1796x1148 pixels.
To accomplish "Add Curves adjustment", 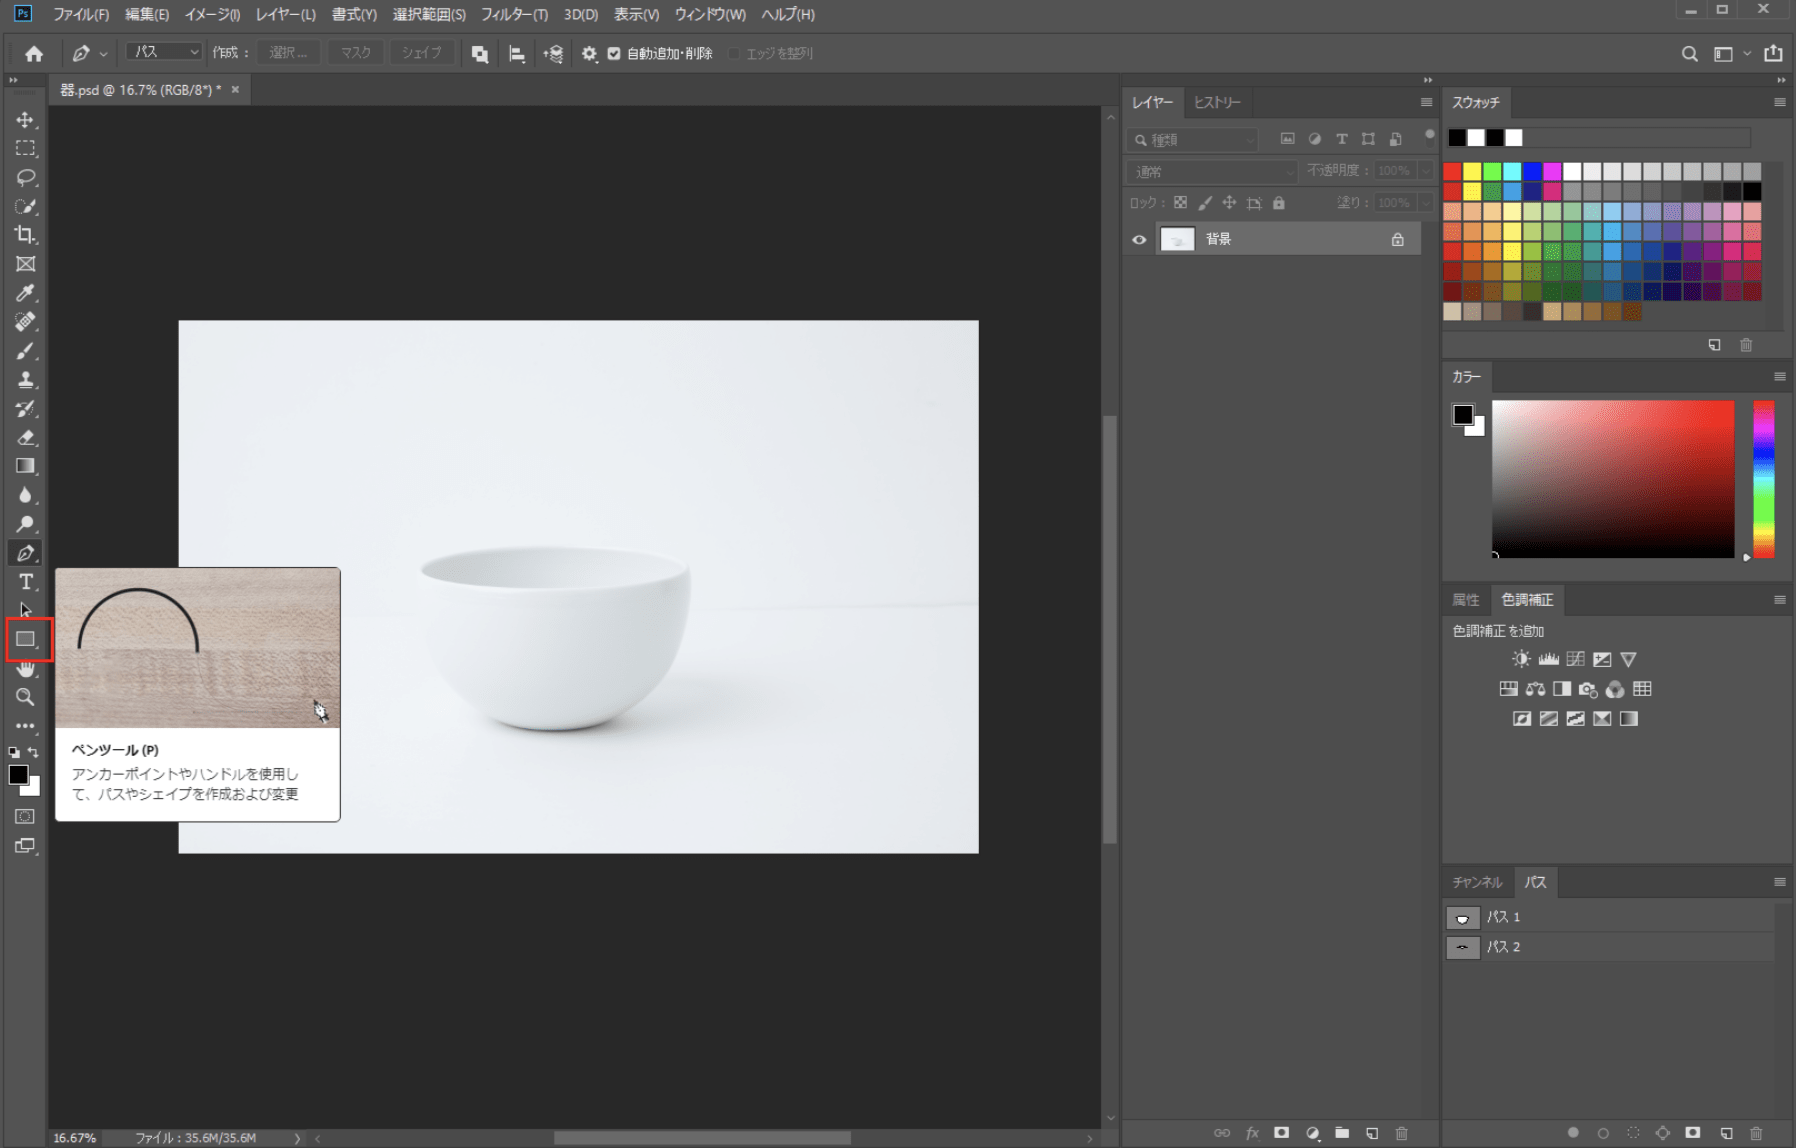I will pos(1575,659).
